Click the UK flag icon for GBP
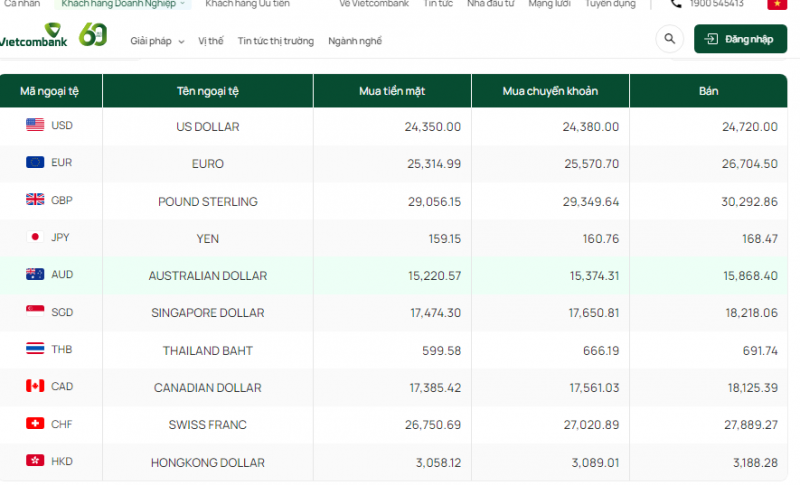This screenshot has width=800, height=485. [35, 199]
